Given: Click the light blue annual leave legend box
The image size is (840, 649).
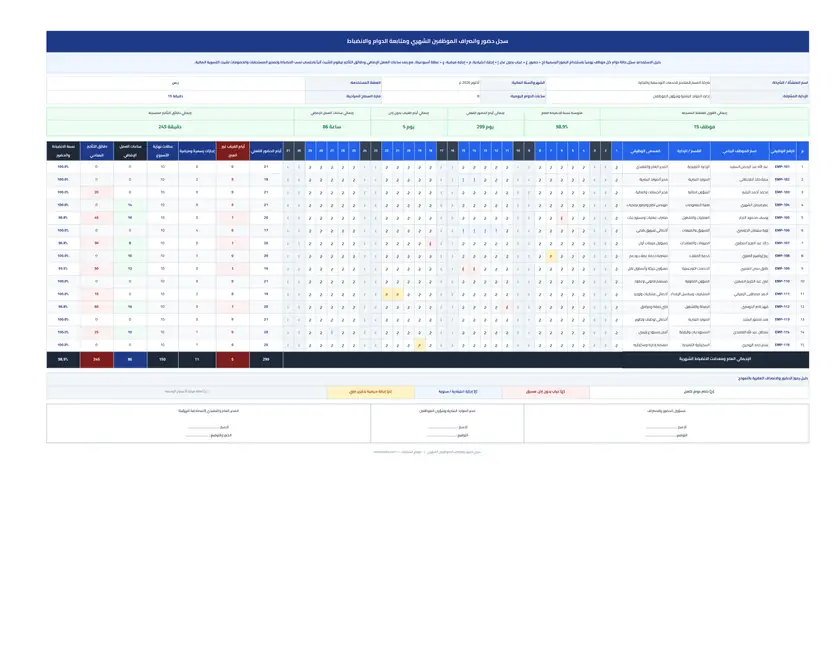Looking at the screenshot, I should point(458,392).
